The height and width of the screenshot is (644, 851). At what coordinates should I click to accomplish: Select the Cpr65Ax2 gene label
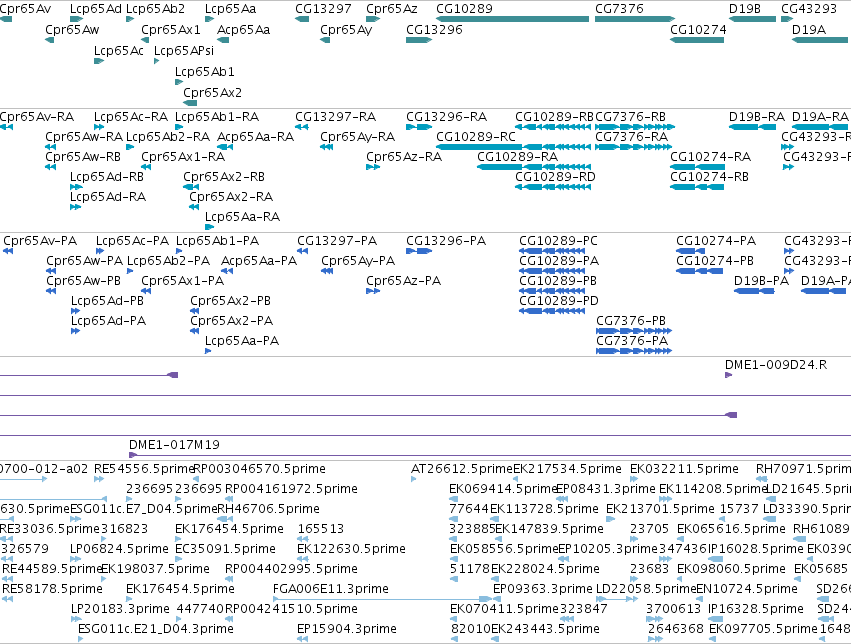[x=212, y=93]
